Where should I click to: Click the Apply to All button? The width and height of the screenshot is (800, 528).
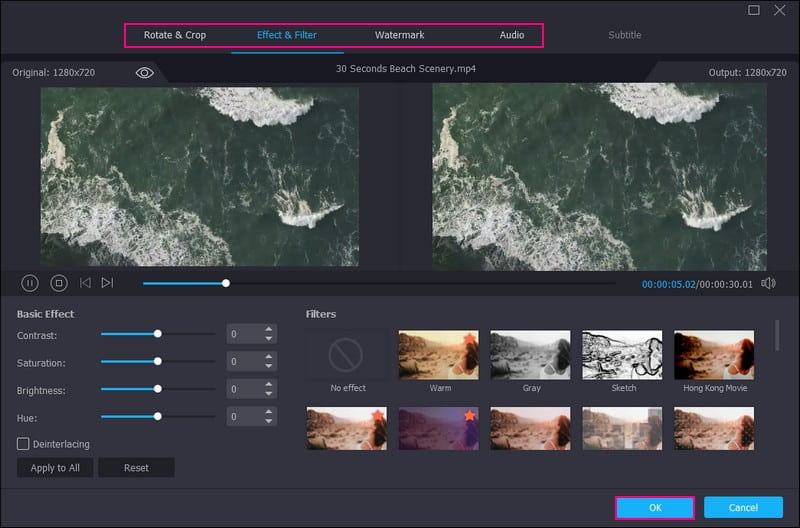[x=55, y=468]
